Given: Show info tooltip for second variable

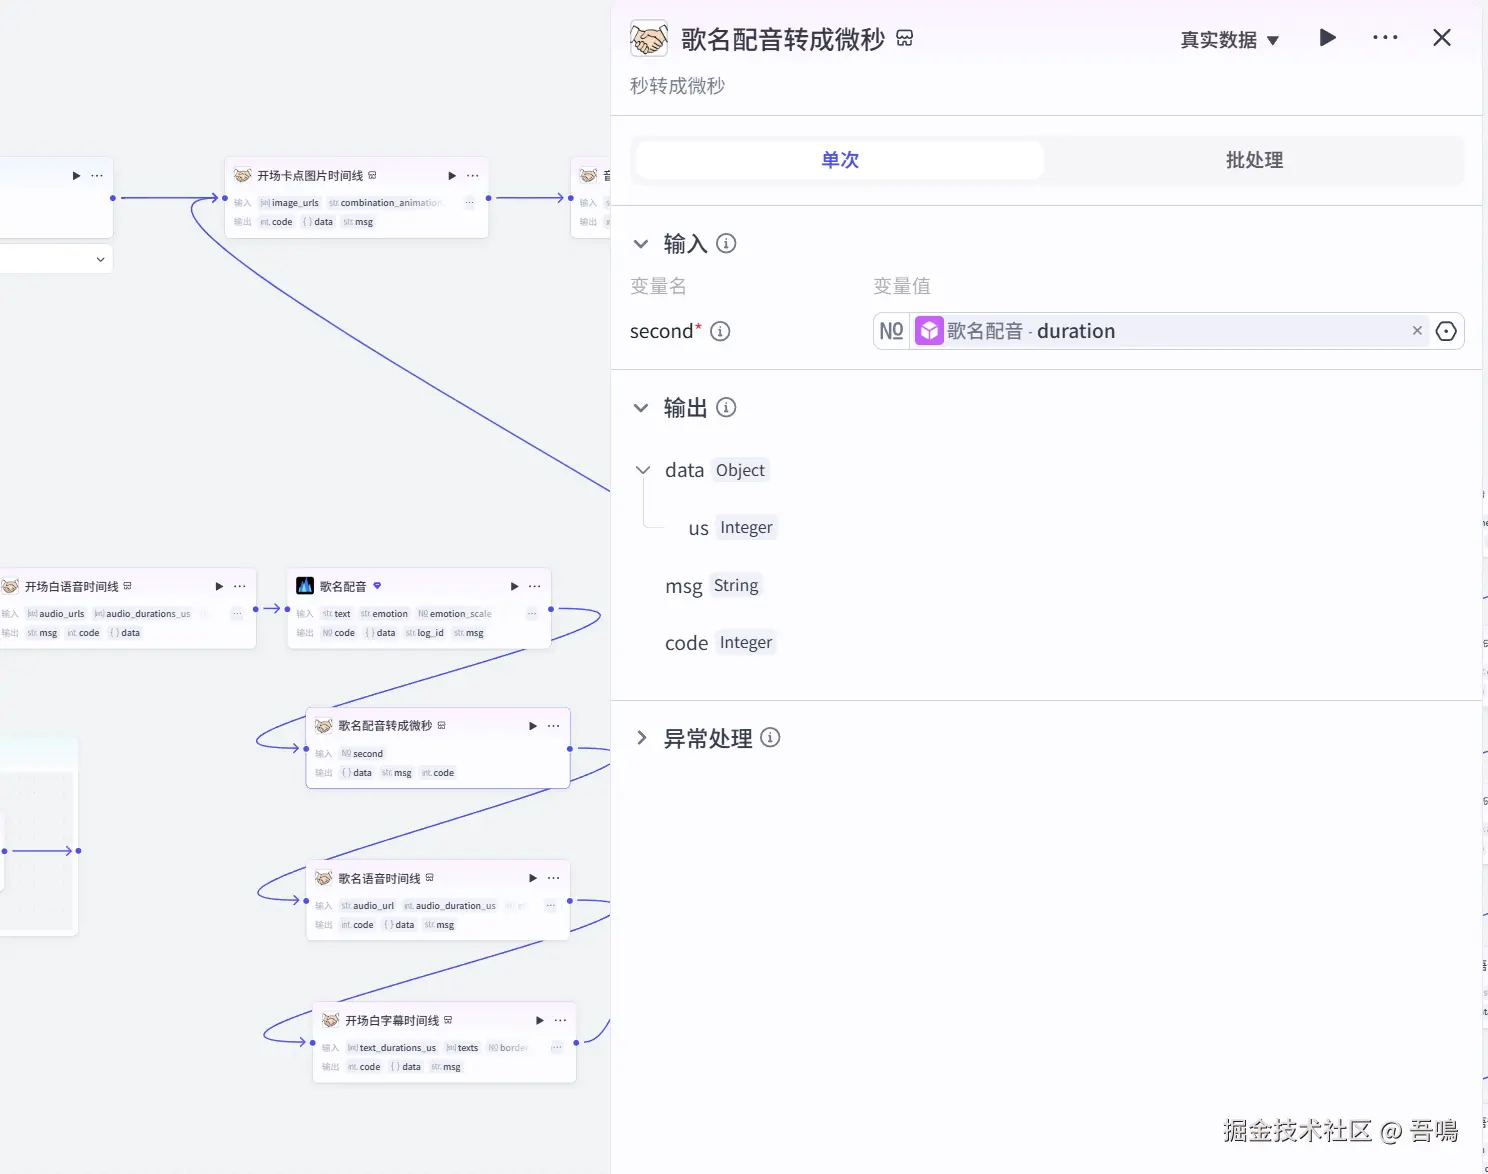Looking at the screenshot, I should pyautogui.click(x=720, y=331).
